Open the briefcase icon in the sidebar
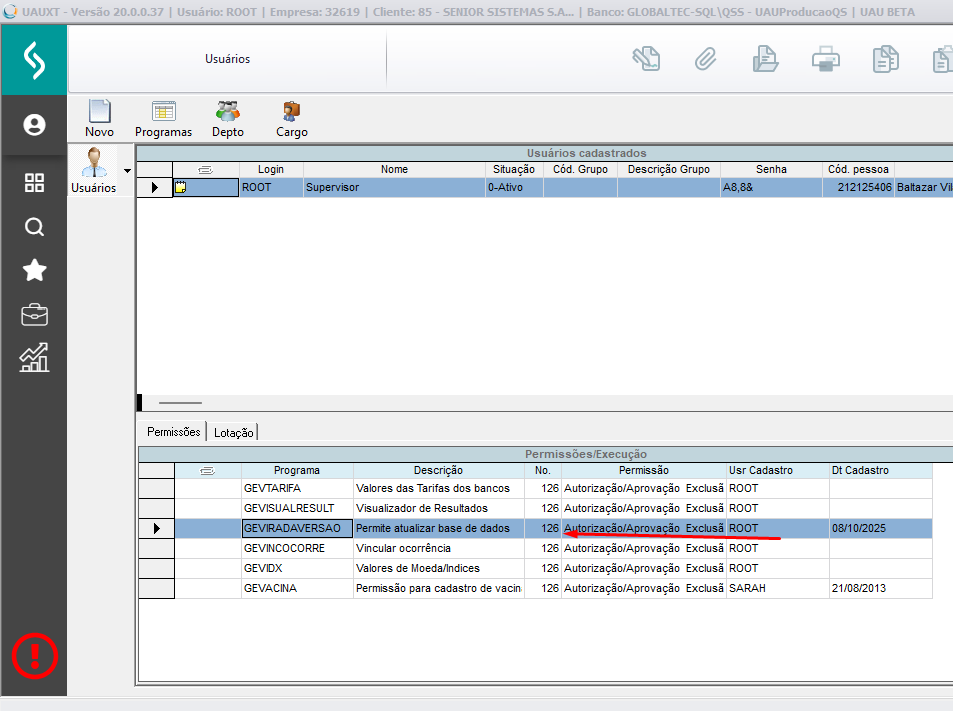 [x=34, y=315]
